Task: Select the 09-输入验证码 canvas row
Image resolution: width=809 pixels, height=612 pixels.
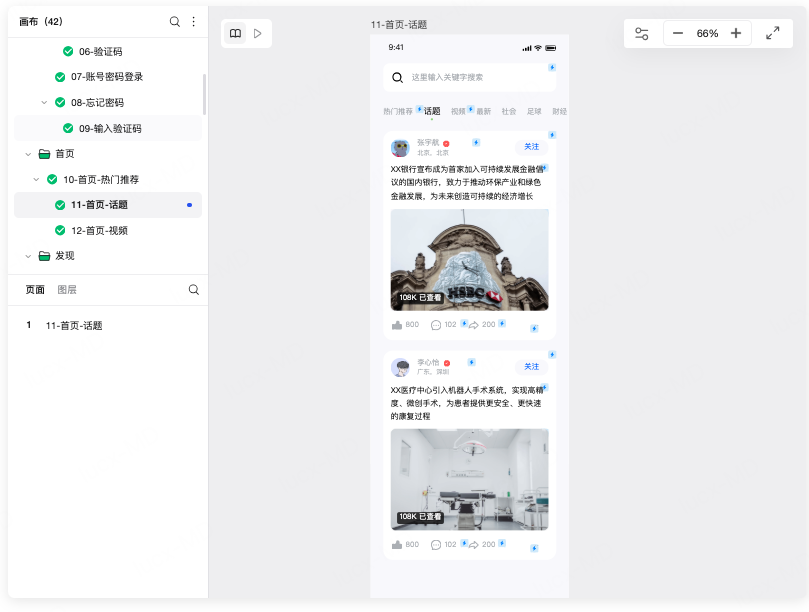Action: (108, 128)
